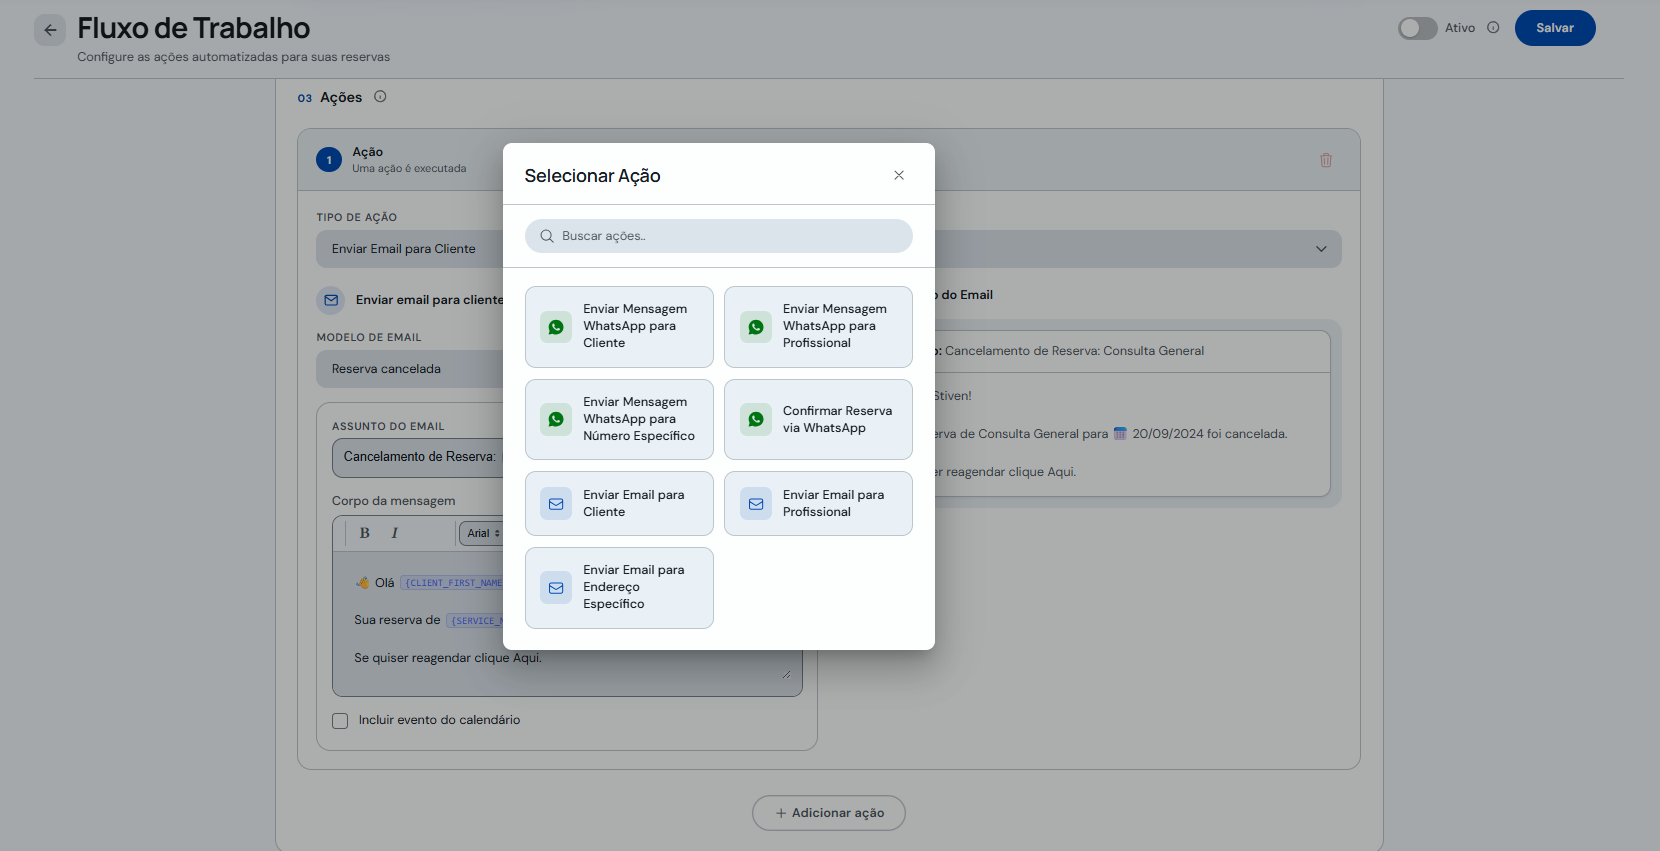Toggle the Ativo switch
1660x851 pixels.
click(x=1417, y=28)
